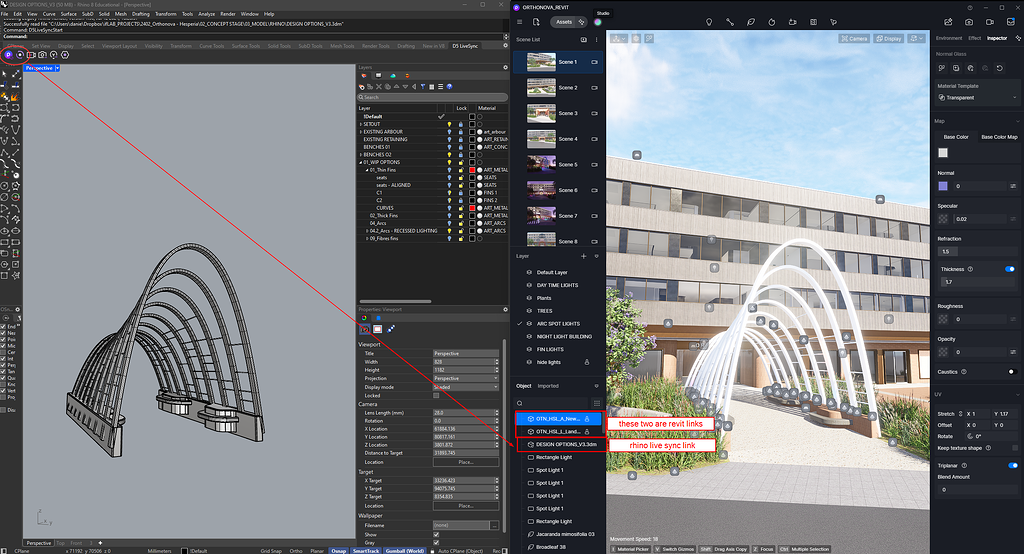Click the D5 video render icon
The image size is (1024, 554).
click(989, 22)
